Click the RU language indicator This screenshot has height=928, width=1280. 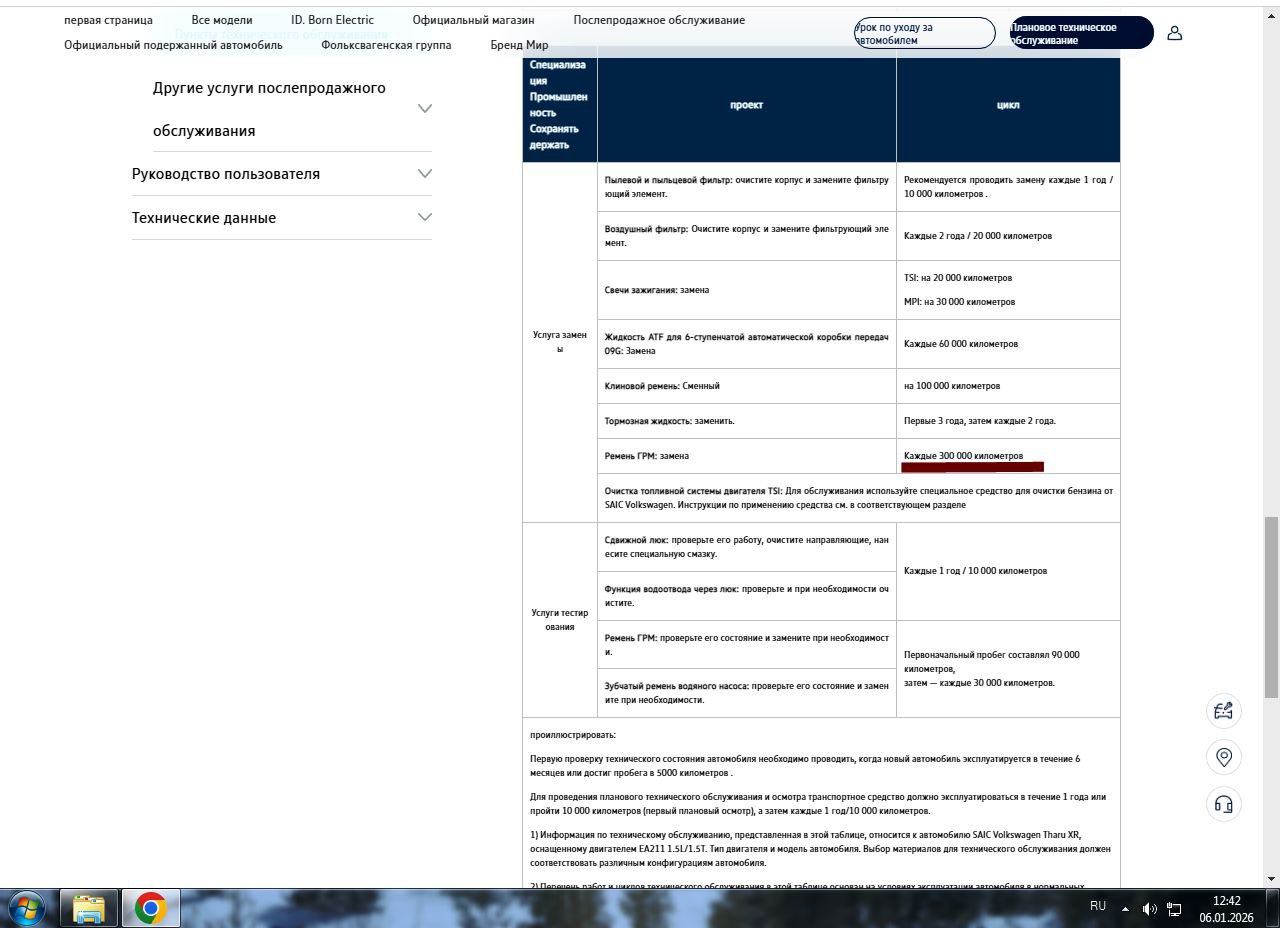1098,906
